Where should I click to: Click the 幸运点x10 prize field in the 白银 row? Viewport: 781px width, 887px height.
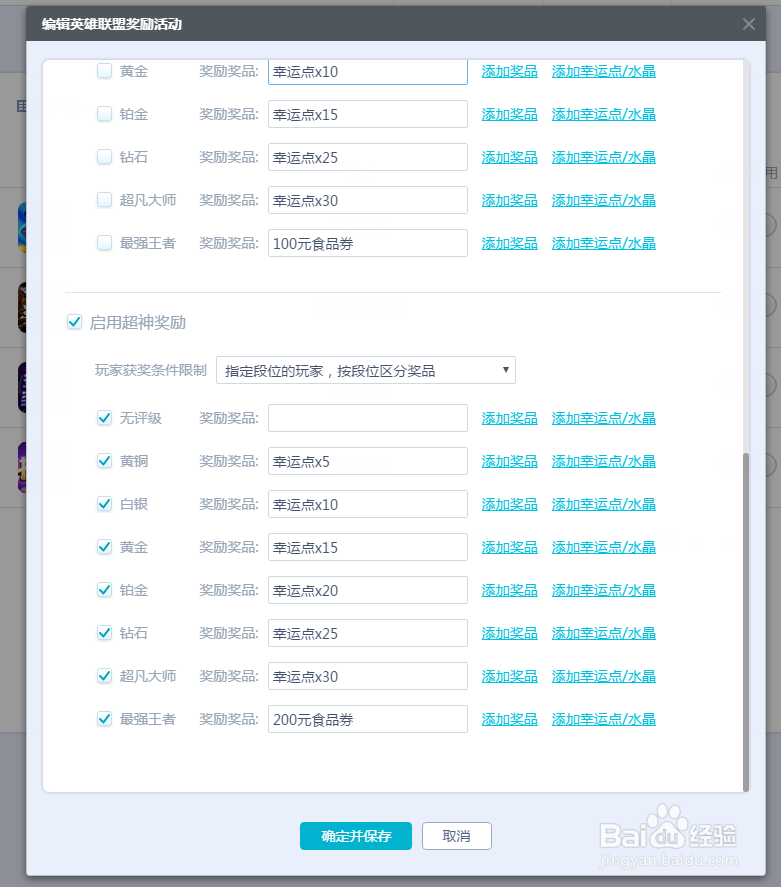point(368,504)
